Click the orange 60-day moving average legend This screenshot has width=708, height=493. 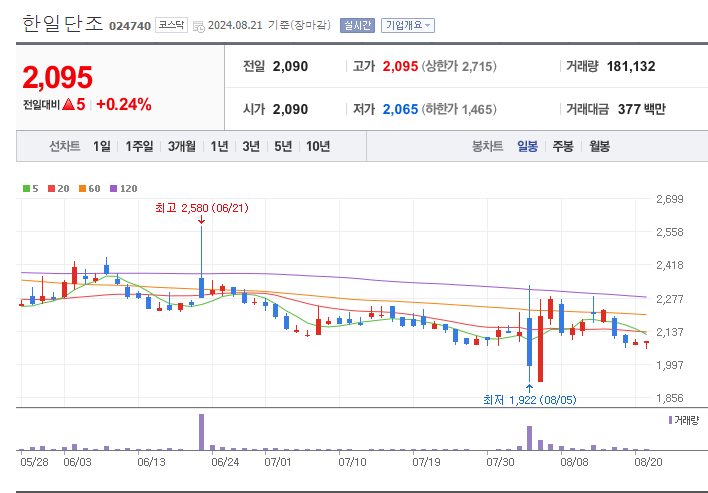pyautogui.click(x=89, y=189)
